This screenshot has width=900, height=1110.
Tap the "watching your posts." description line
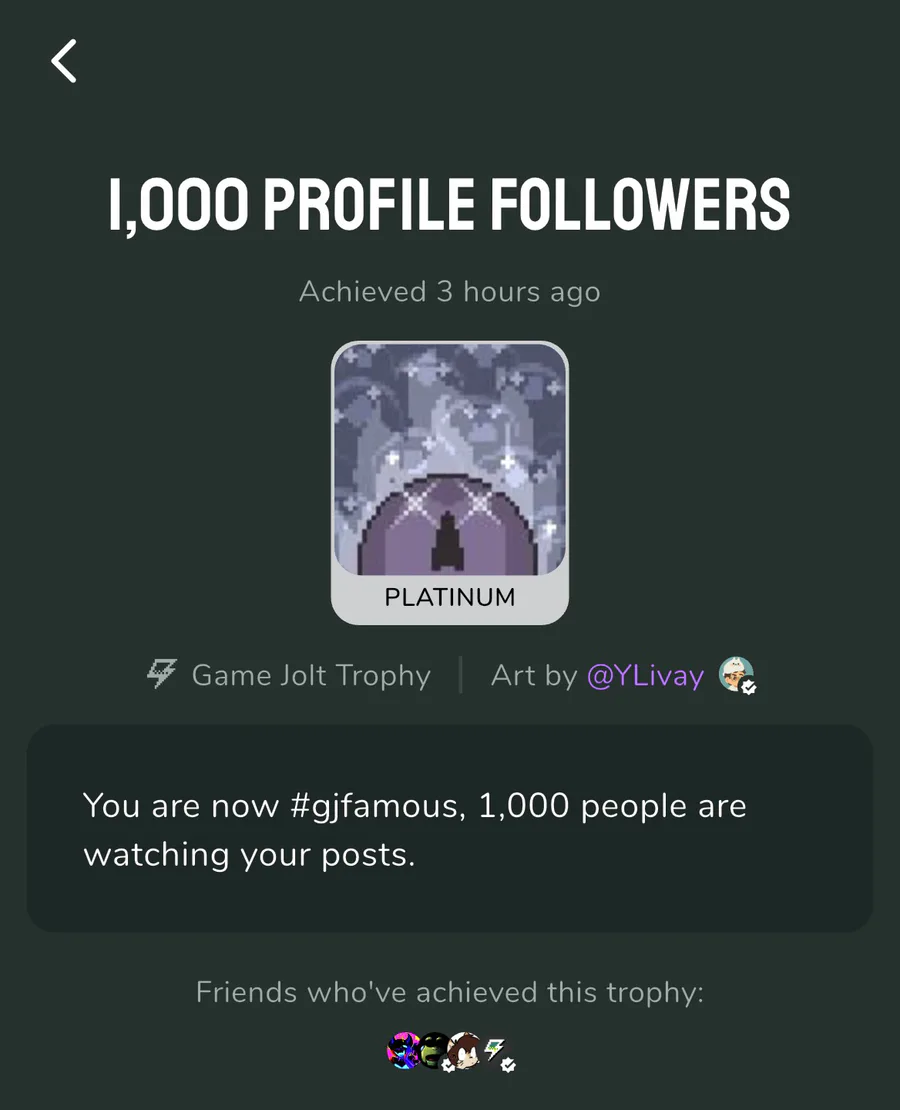pyautogui.click(x=249, y=855)
